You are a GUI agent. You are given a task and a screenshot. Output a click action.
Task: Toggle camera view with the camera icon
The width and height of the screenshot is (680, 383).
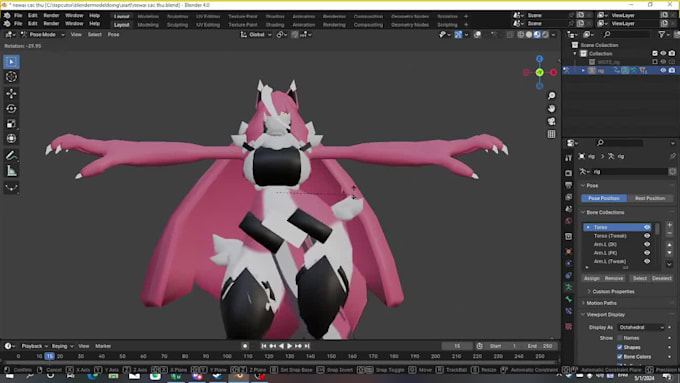pyautogui.click(x=551, y=121)
